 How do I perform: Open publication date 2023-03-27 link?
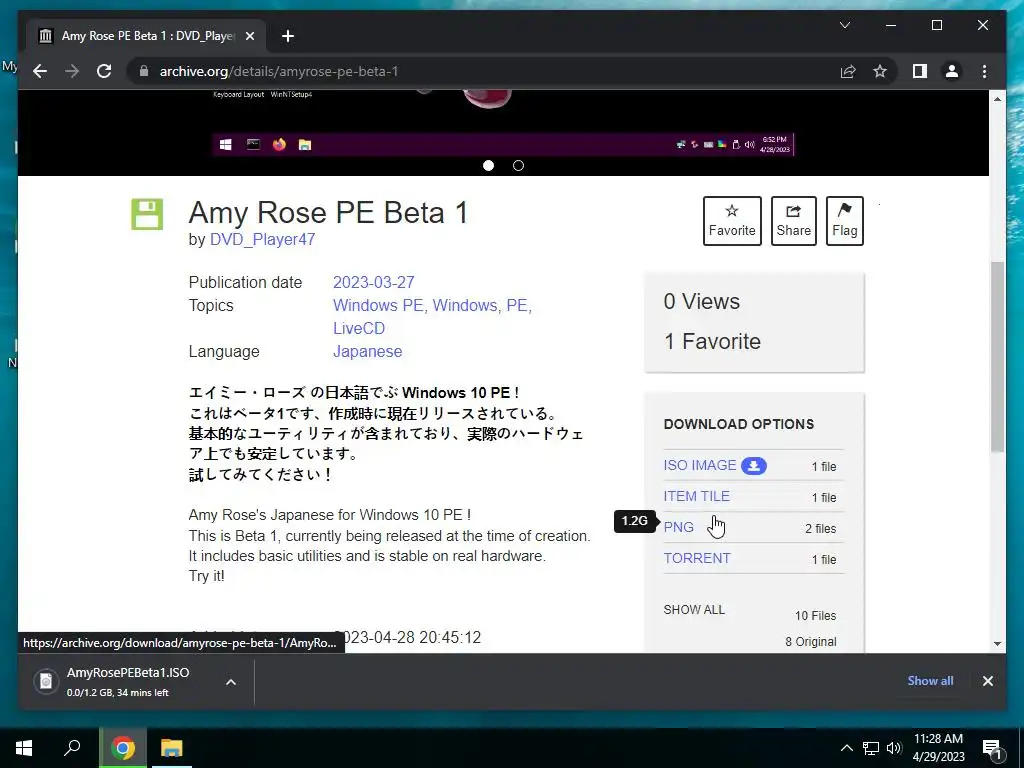coord(374,282)
